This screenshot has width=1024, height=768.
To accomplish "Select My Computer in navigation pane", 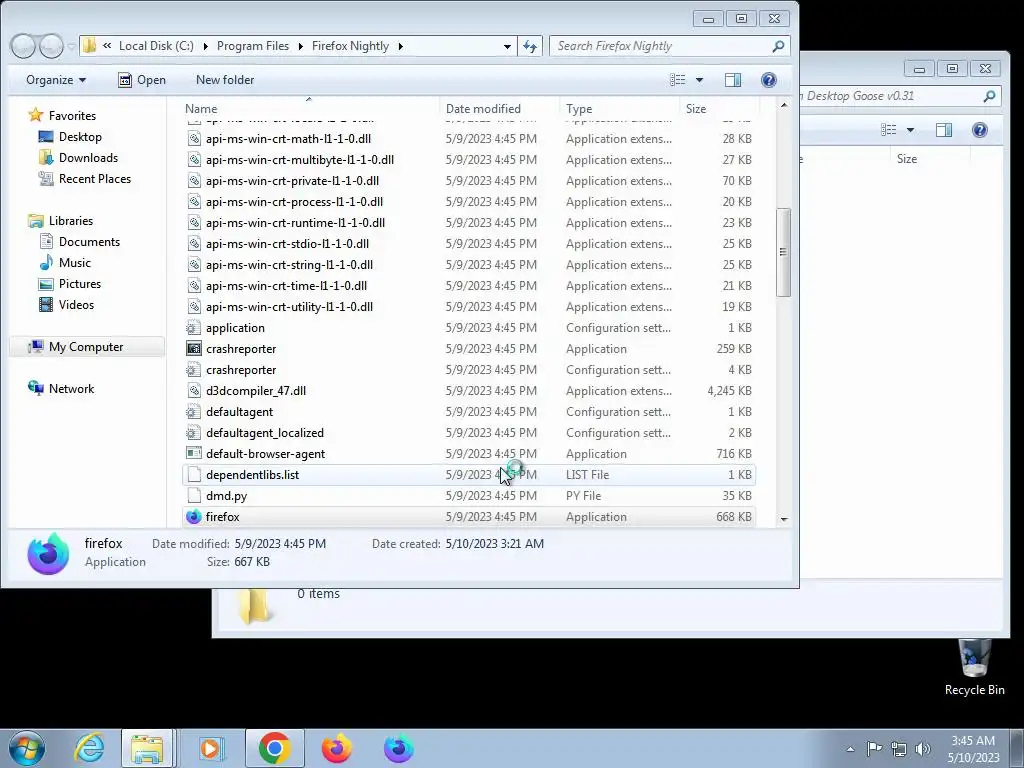I will click(86, 347).
